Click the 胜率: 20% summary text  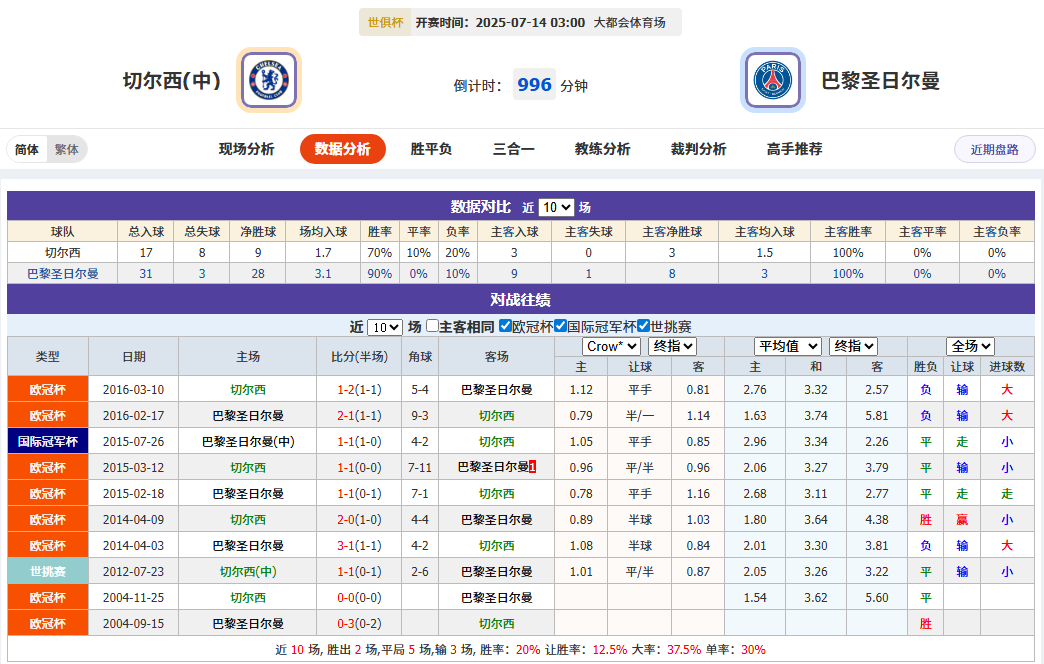coord(510,649)
